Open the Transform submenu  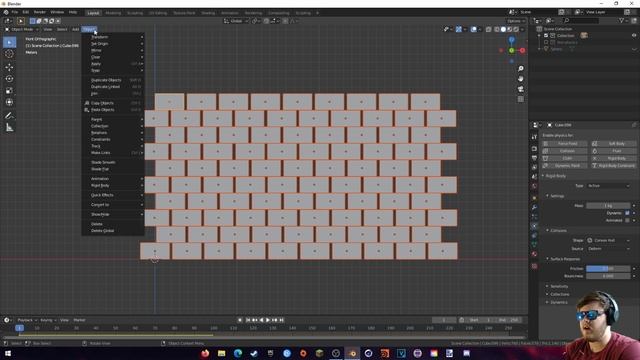113,37
